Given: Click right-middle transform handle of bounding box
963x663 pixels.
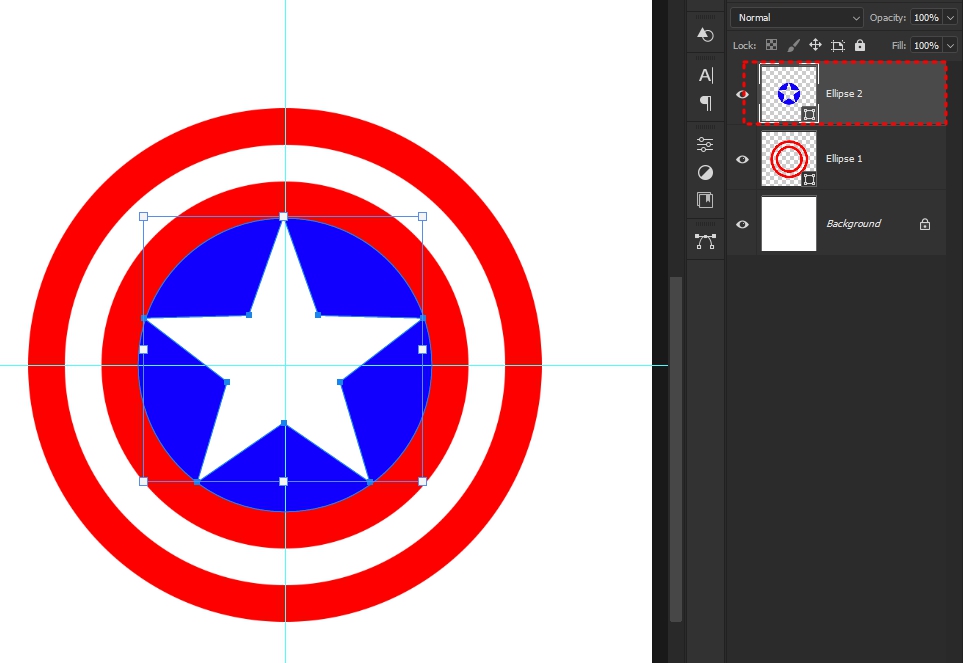Looking at the screenshot, I should click(423, 349).
